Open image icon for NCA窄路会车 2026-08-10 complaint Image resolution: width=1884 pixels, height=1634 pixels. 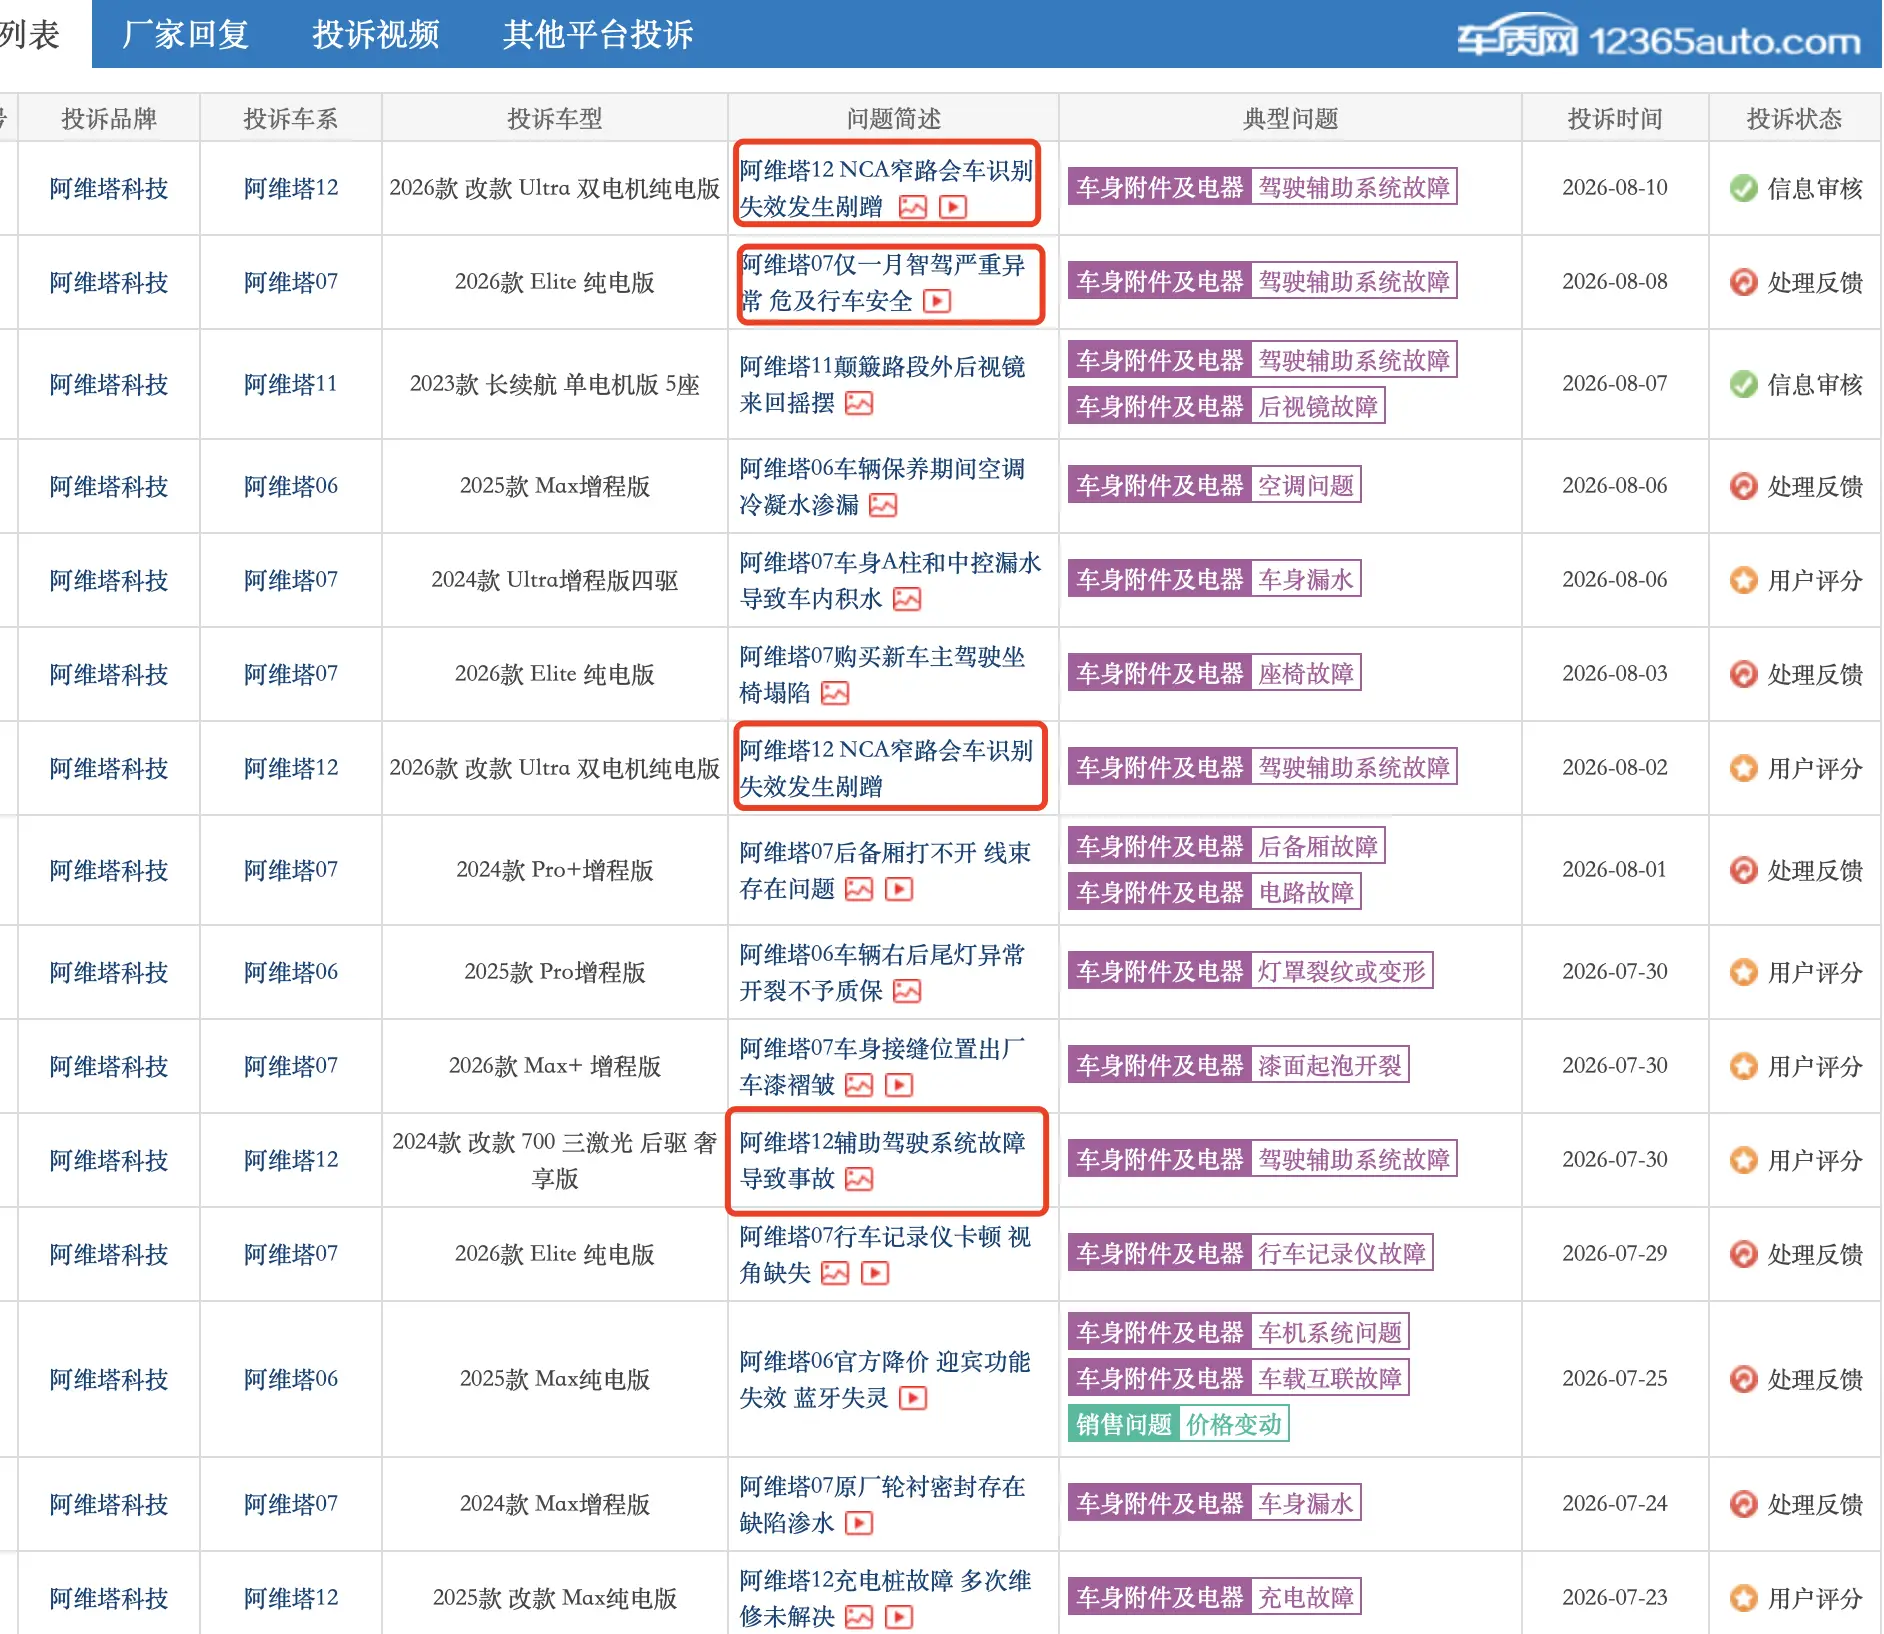[x=913, y=207]
